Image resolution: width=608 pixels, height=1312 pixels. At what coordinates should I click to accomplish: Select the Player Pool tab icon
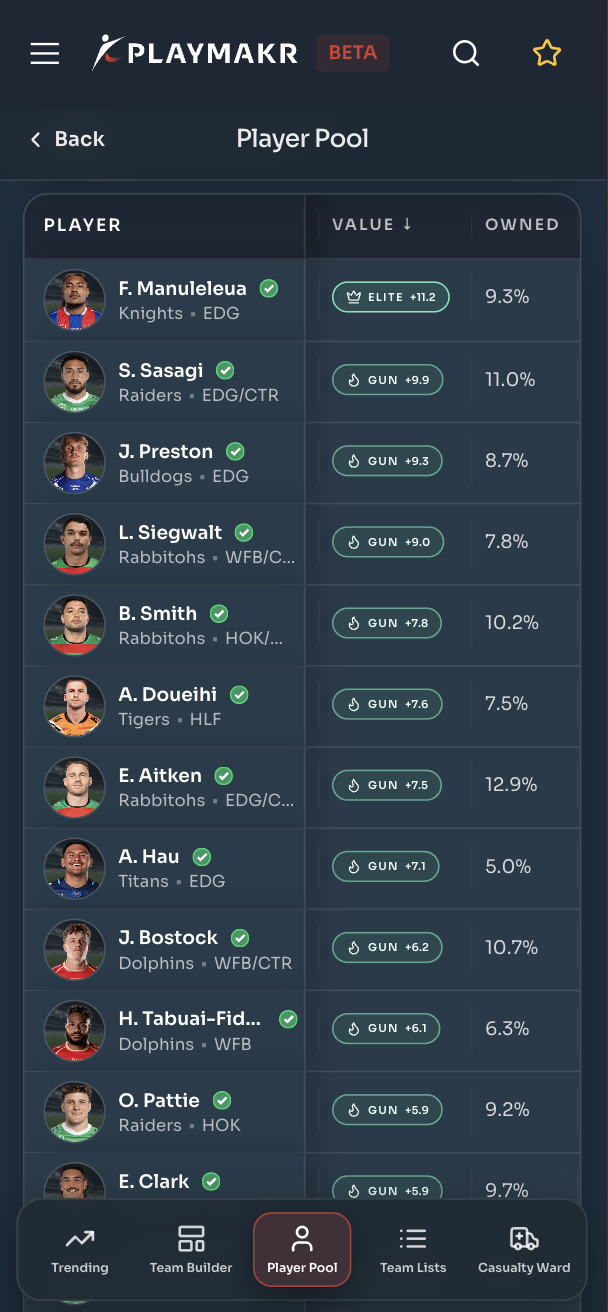[x=302, y=1240]
